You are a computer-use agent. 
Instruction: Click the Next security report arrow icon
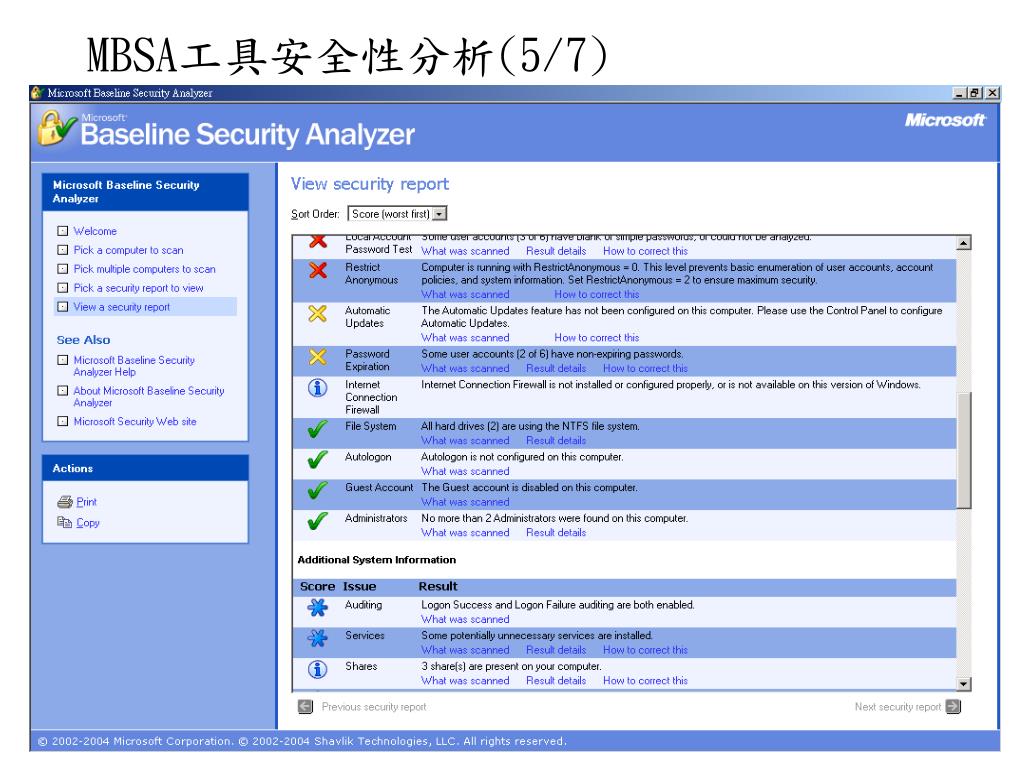(x=953, y=707)
